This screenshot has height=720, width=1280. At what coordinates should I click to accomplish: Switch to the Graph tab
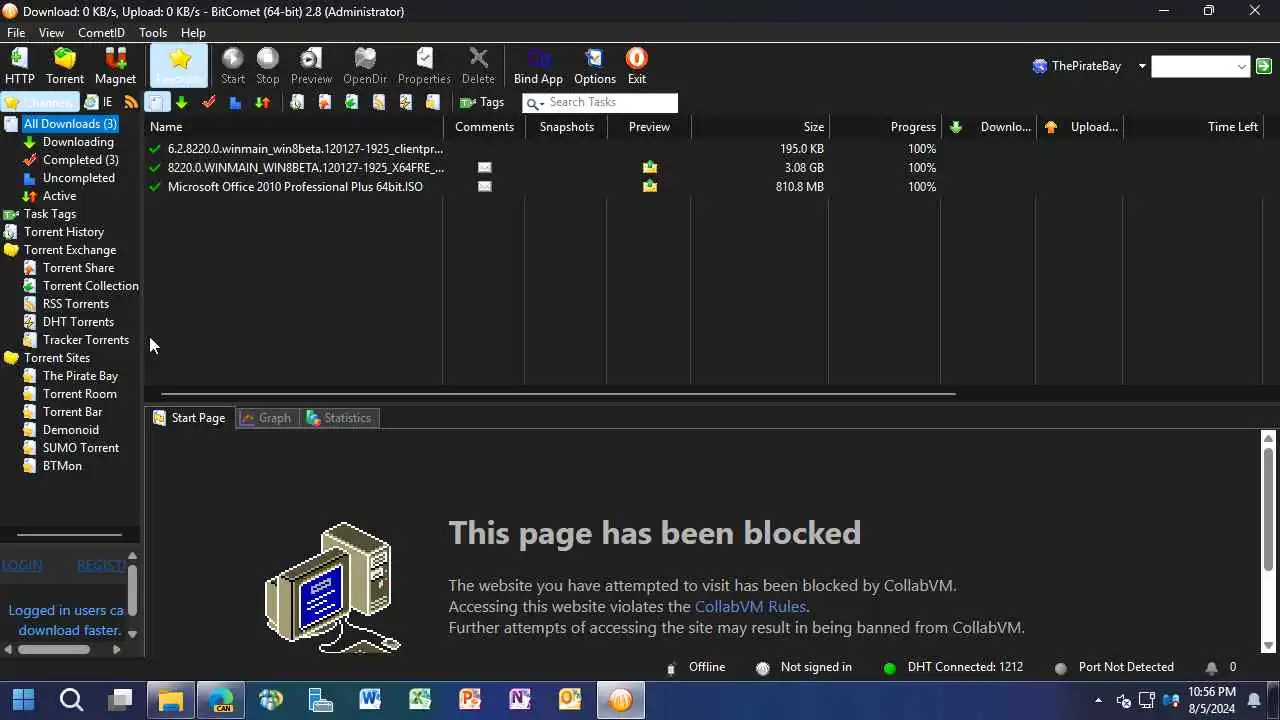266,418
